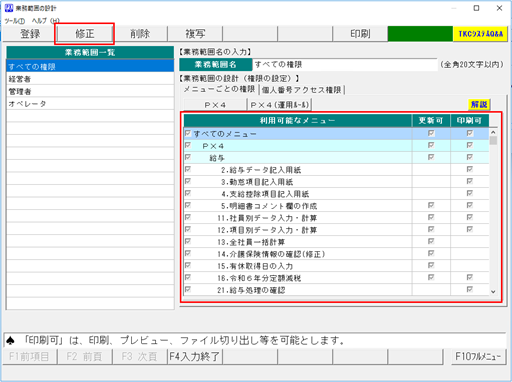Screen dimensions: 512x382
Task: Toggle 更新可 for the 給与 row
Action: tap(431, 157)
